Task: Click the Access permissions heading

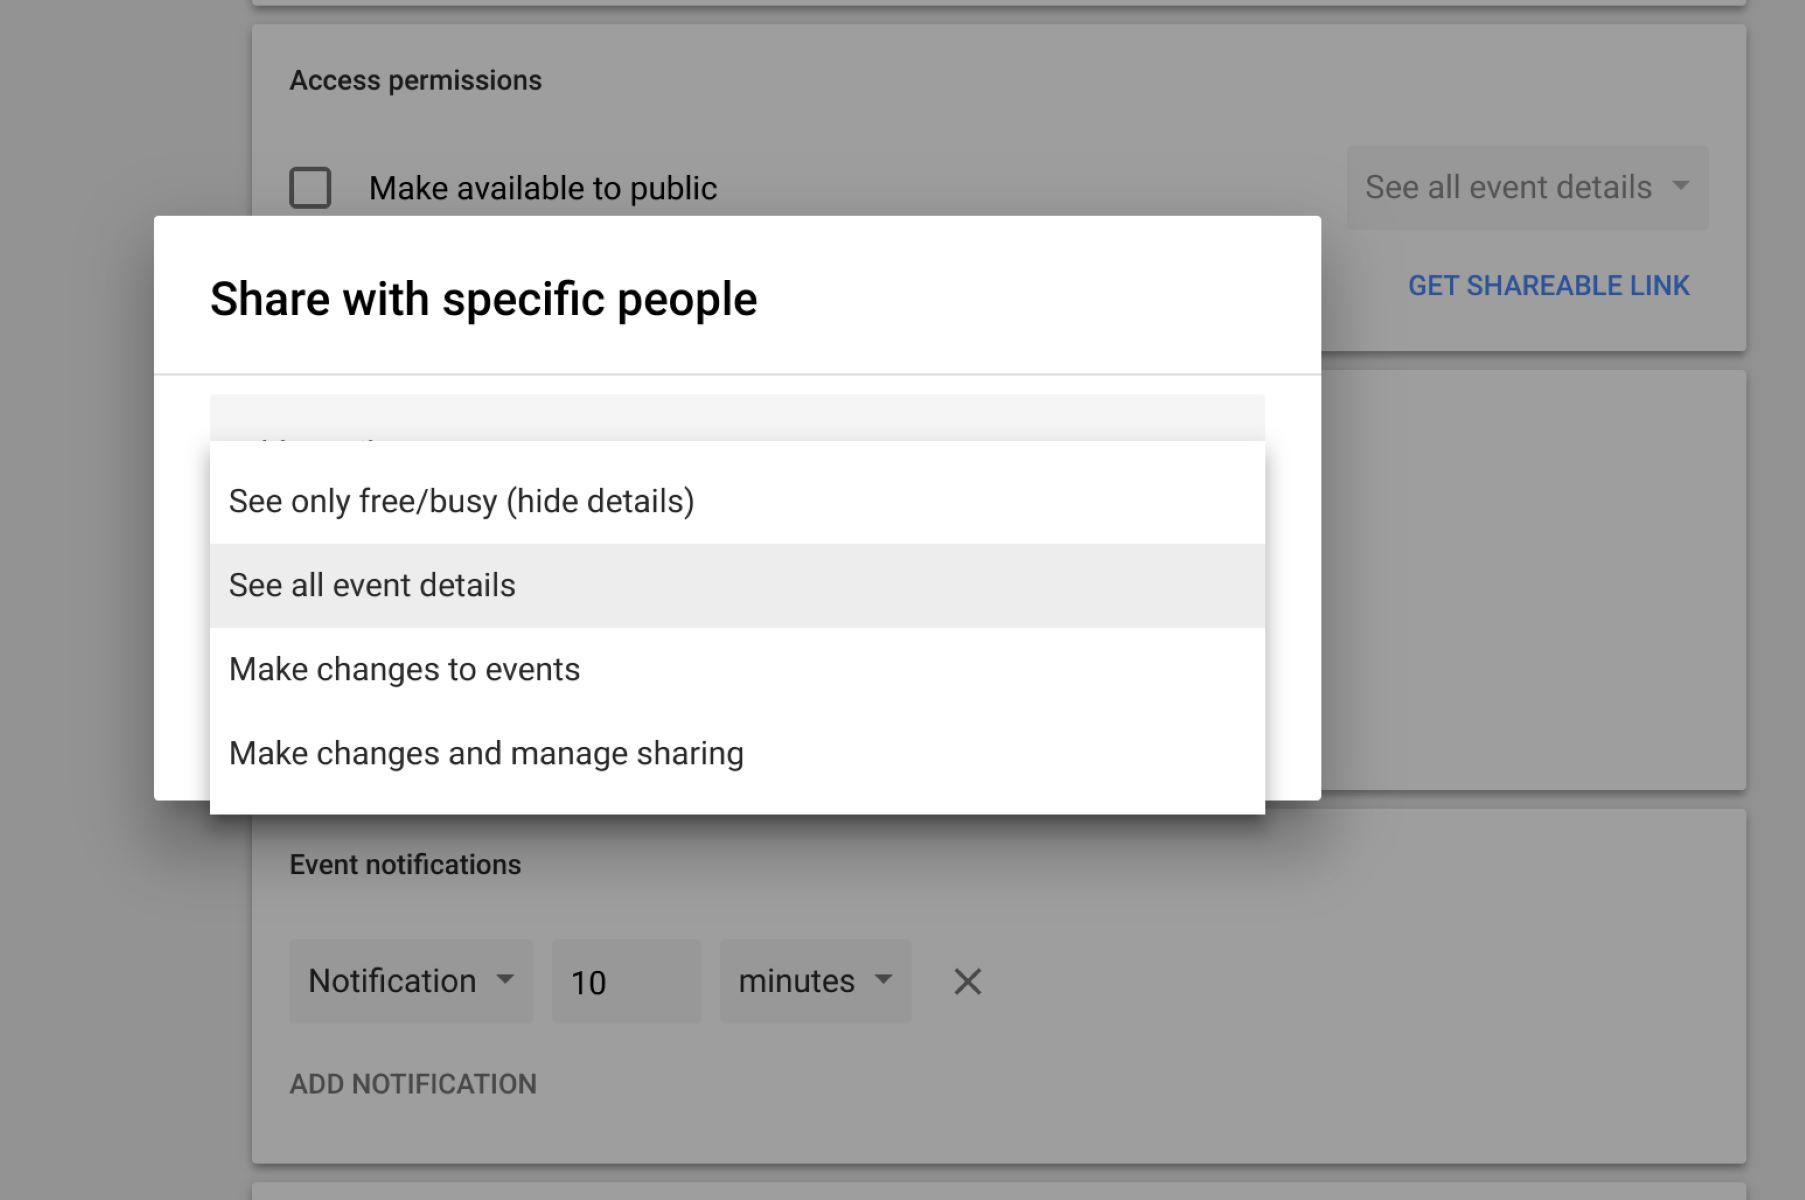Action: tap(415, 80)
